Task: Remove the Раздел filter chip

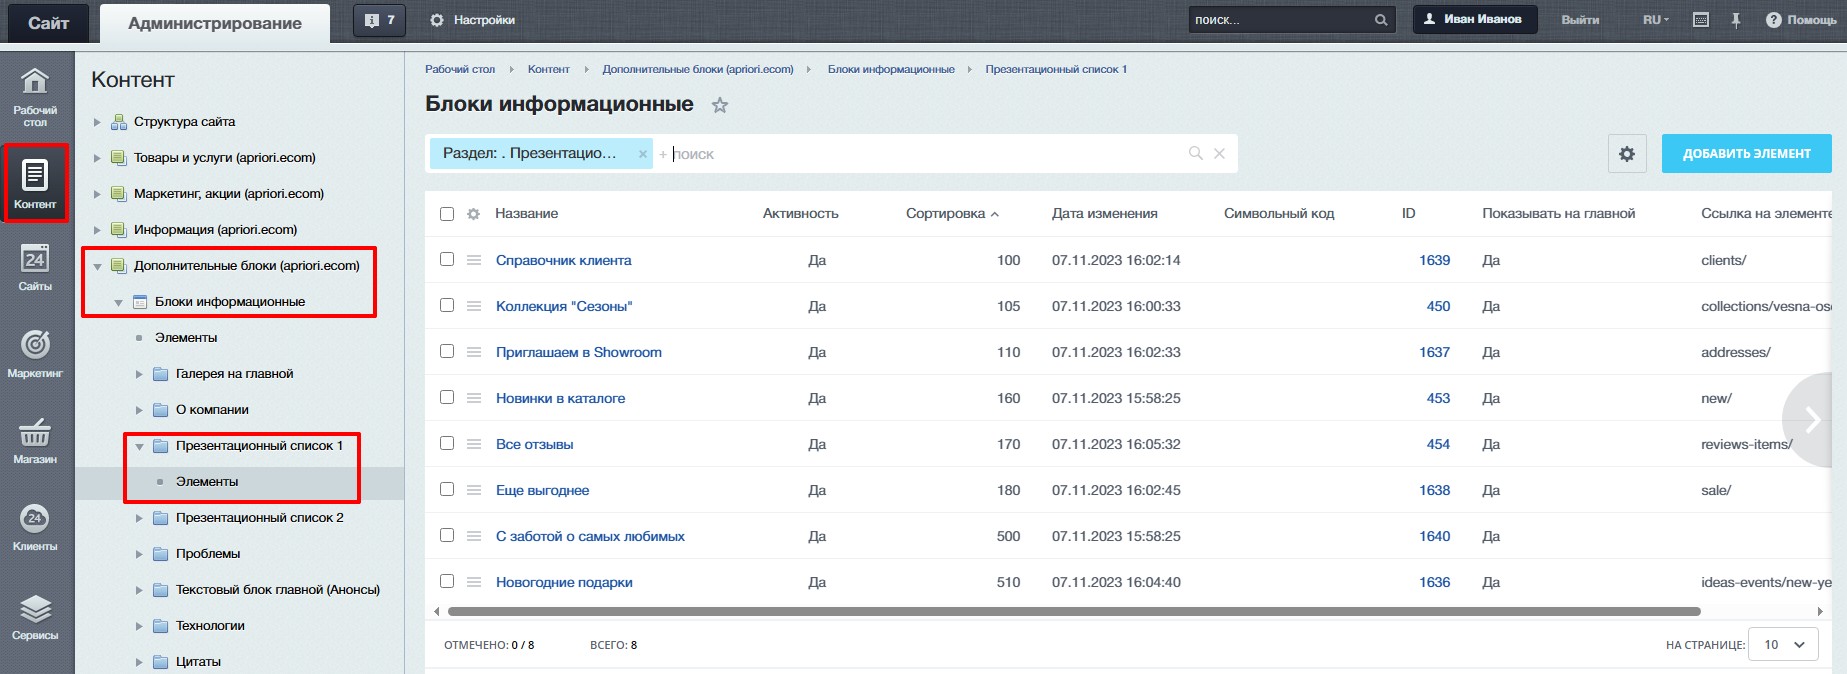Action: pos(643,154)
